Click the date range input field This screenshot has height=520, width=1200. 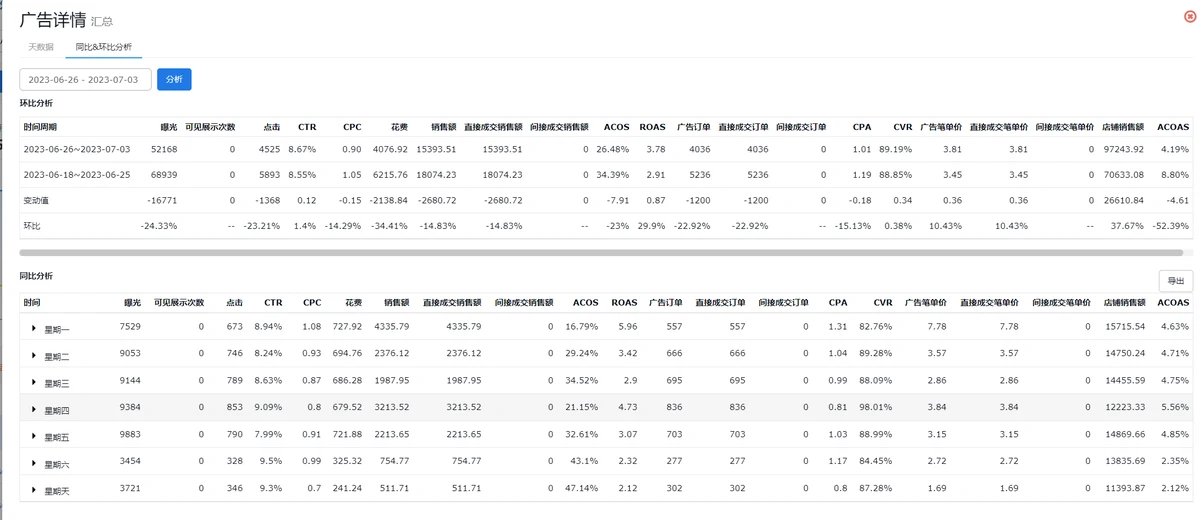point(86,79)
